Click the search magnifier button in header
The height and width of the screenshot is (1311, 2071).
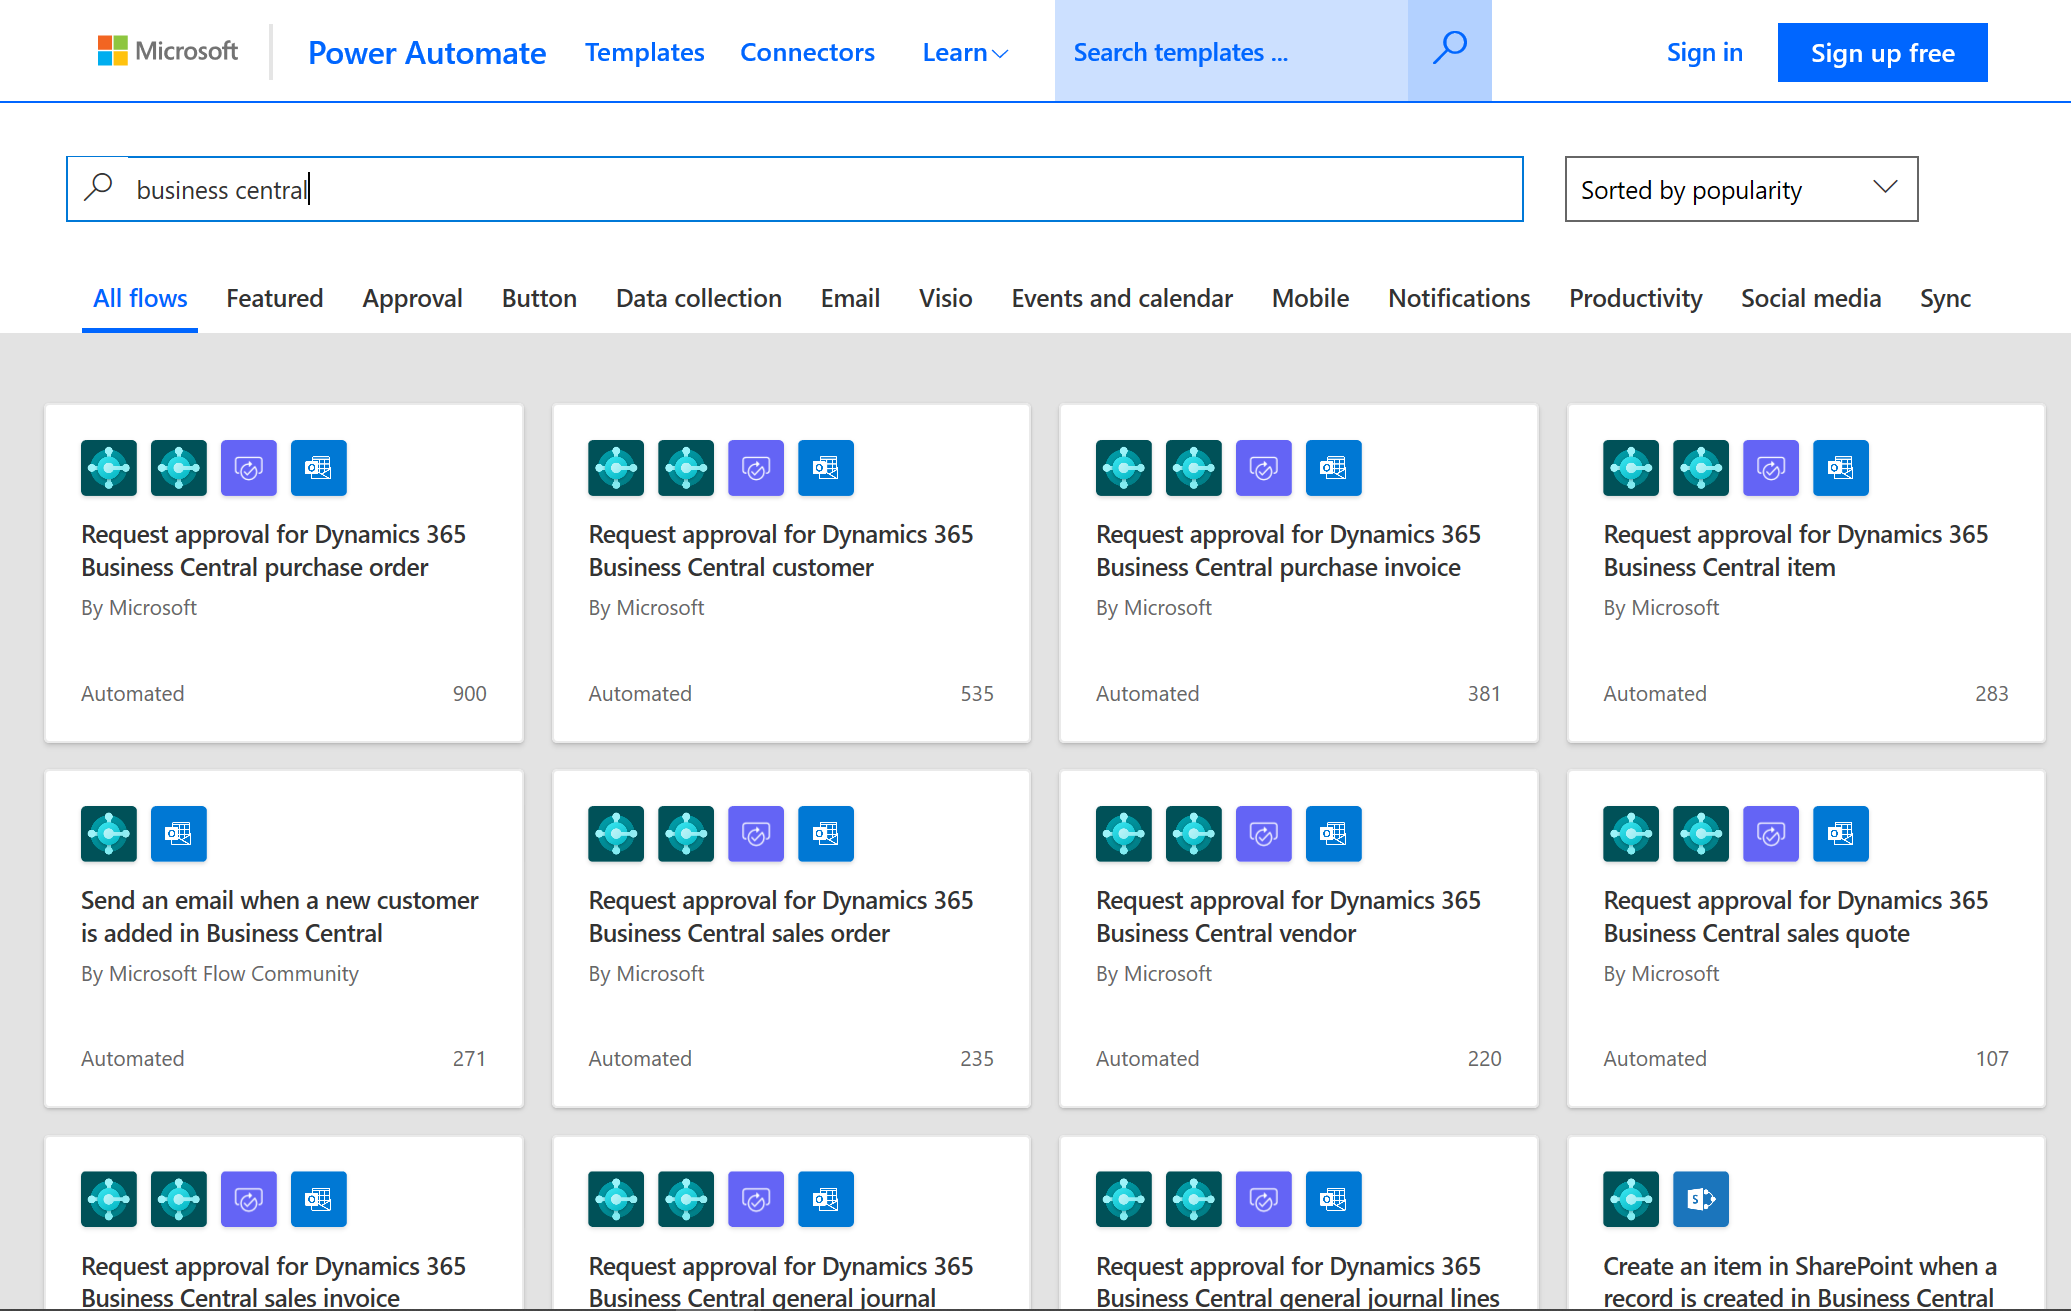(x=1449, y=50)
